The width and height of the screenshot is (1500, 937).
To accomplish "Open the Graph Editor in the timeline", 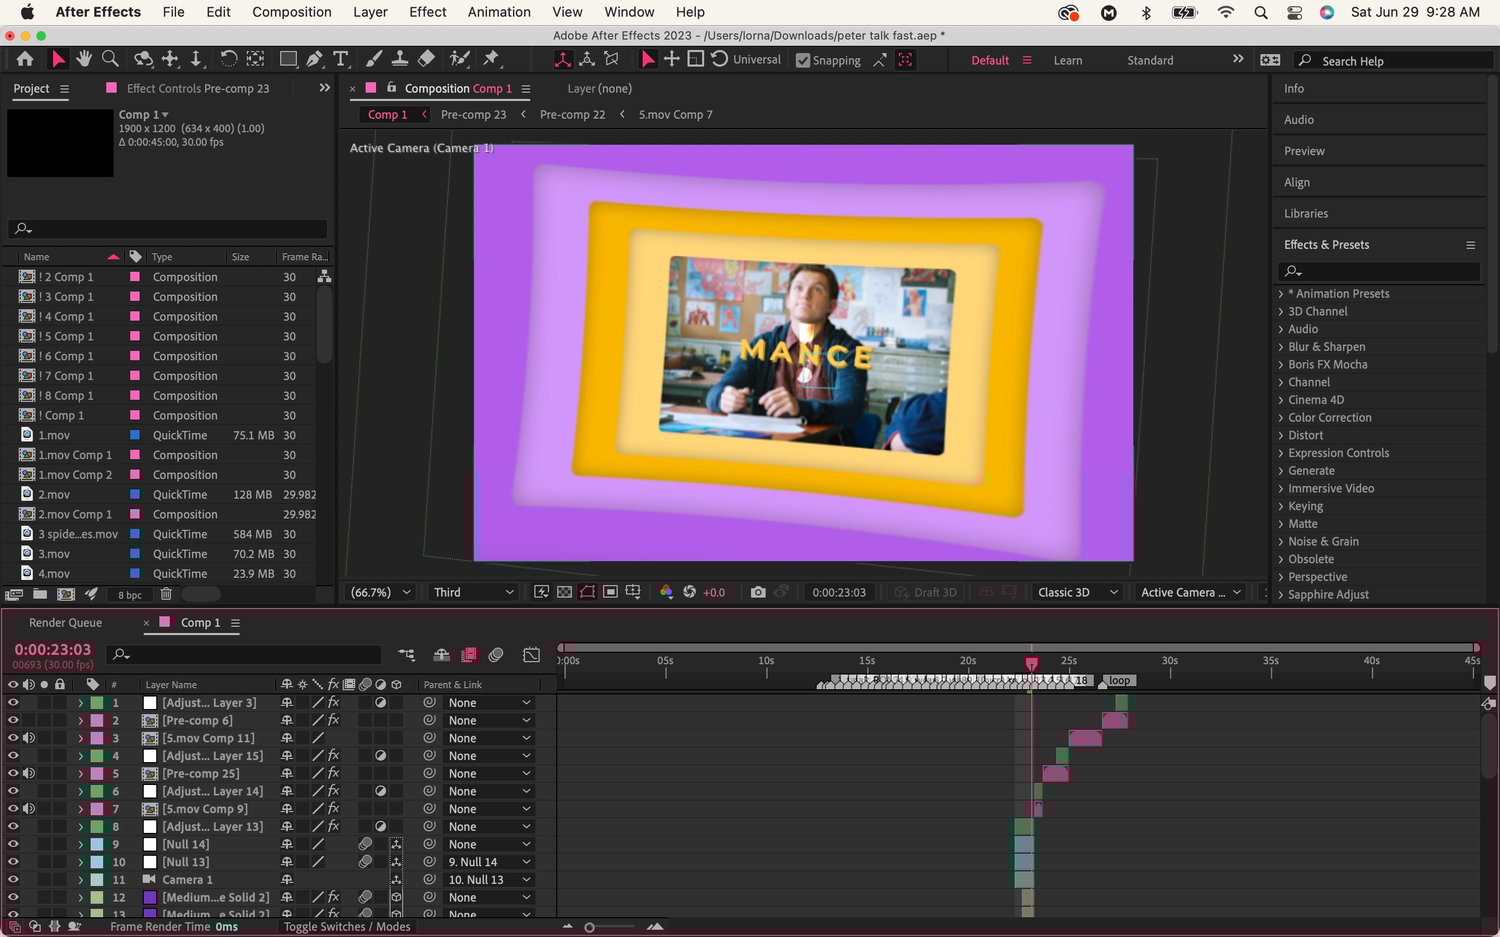I will (531, 655).
